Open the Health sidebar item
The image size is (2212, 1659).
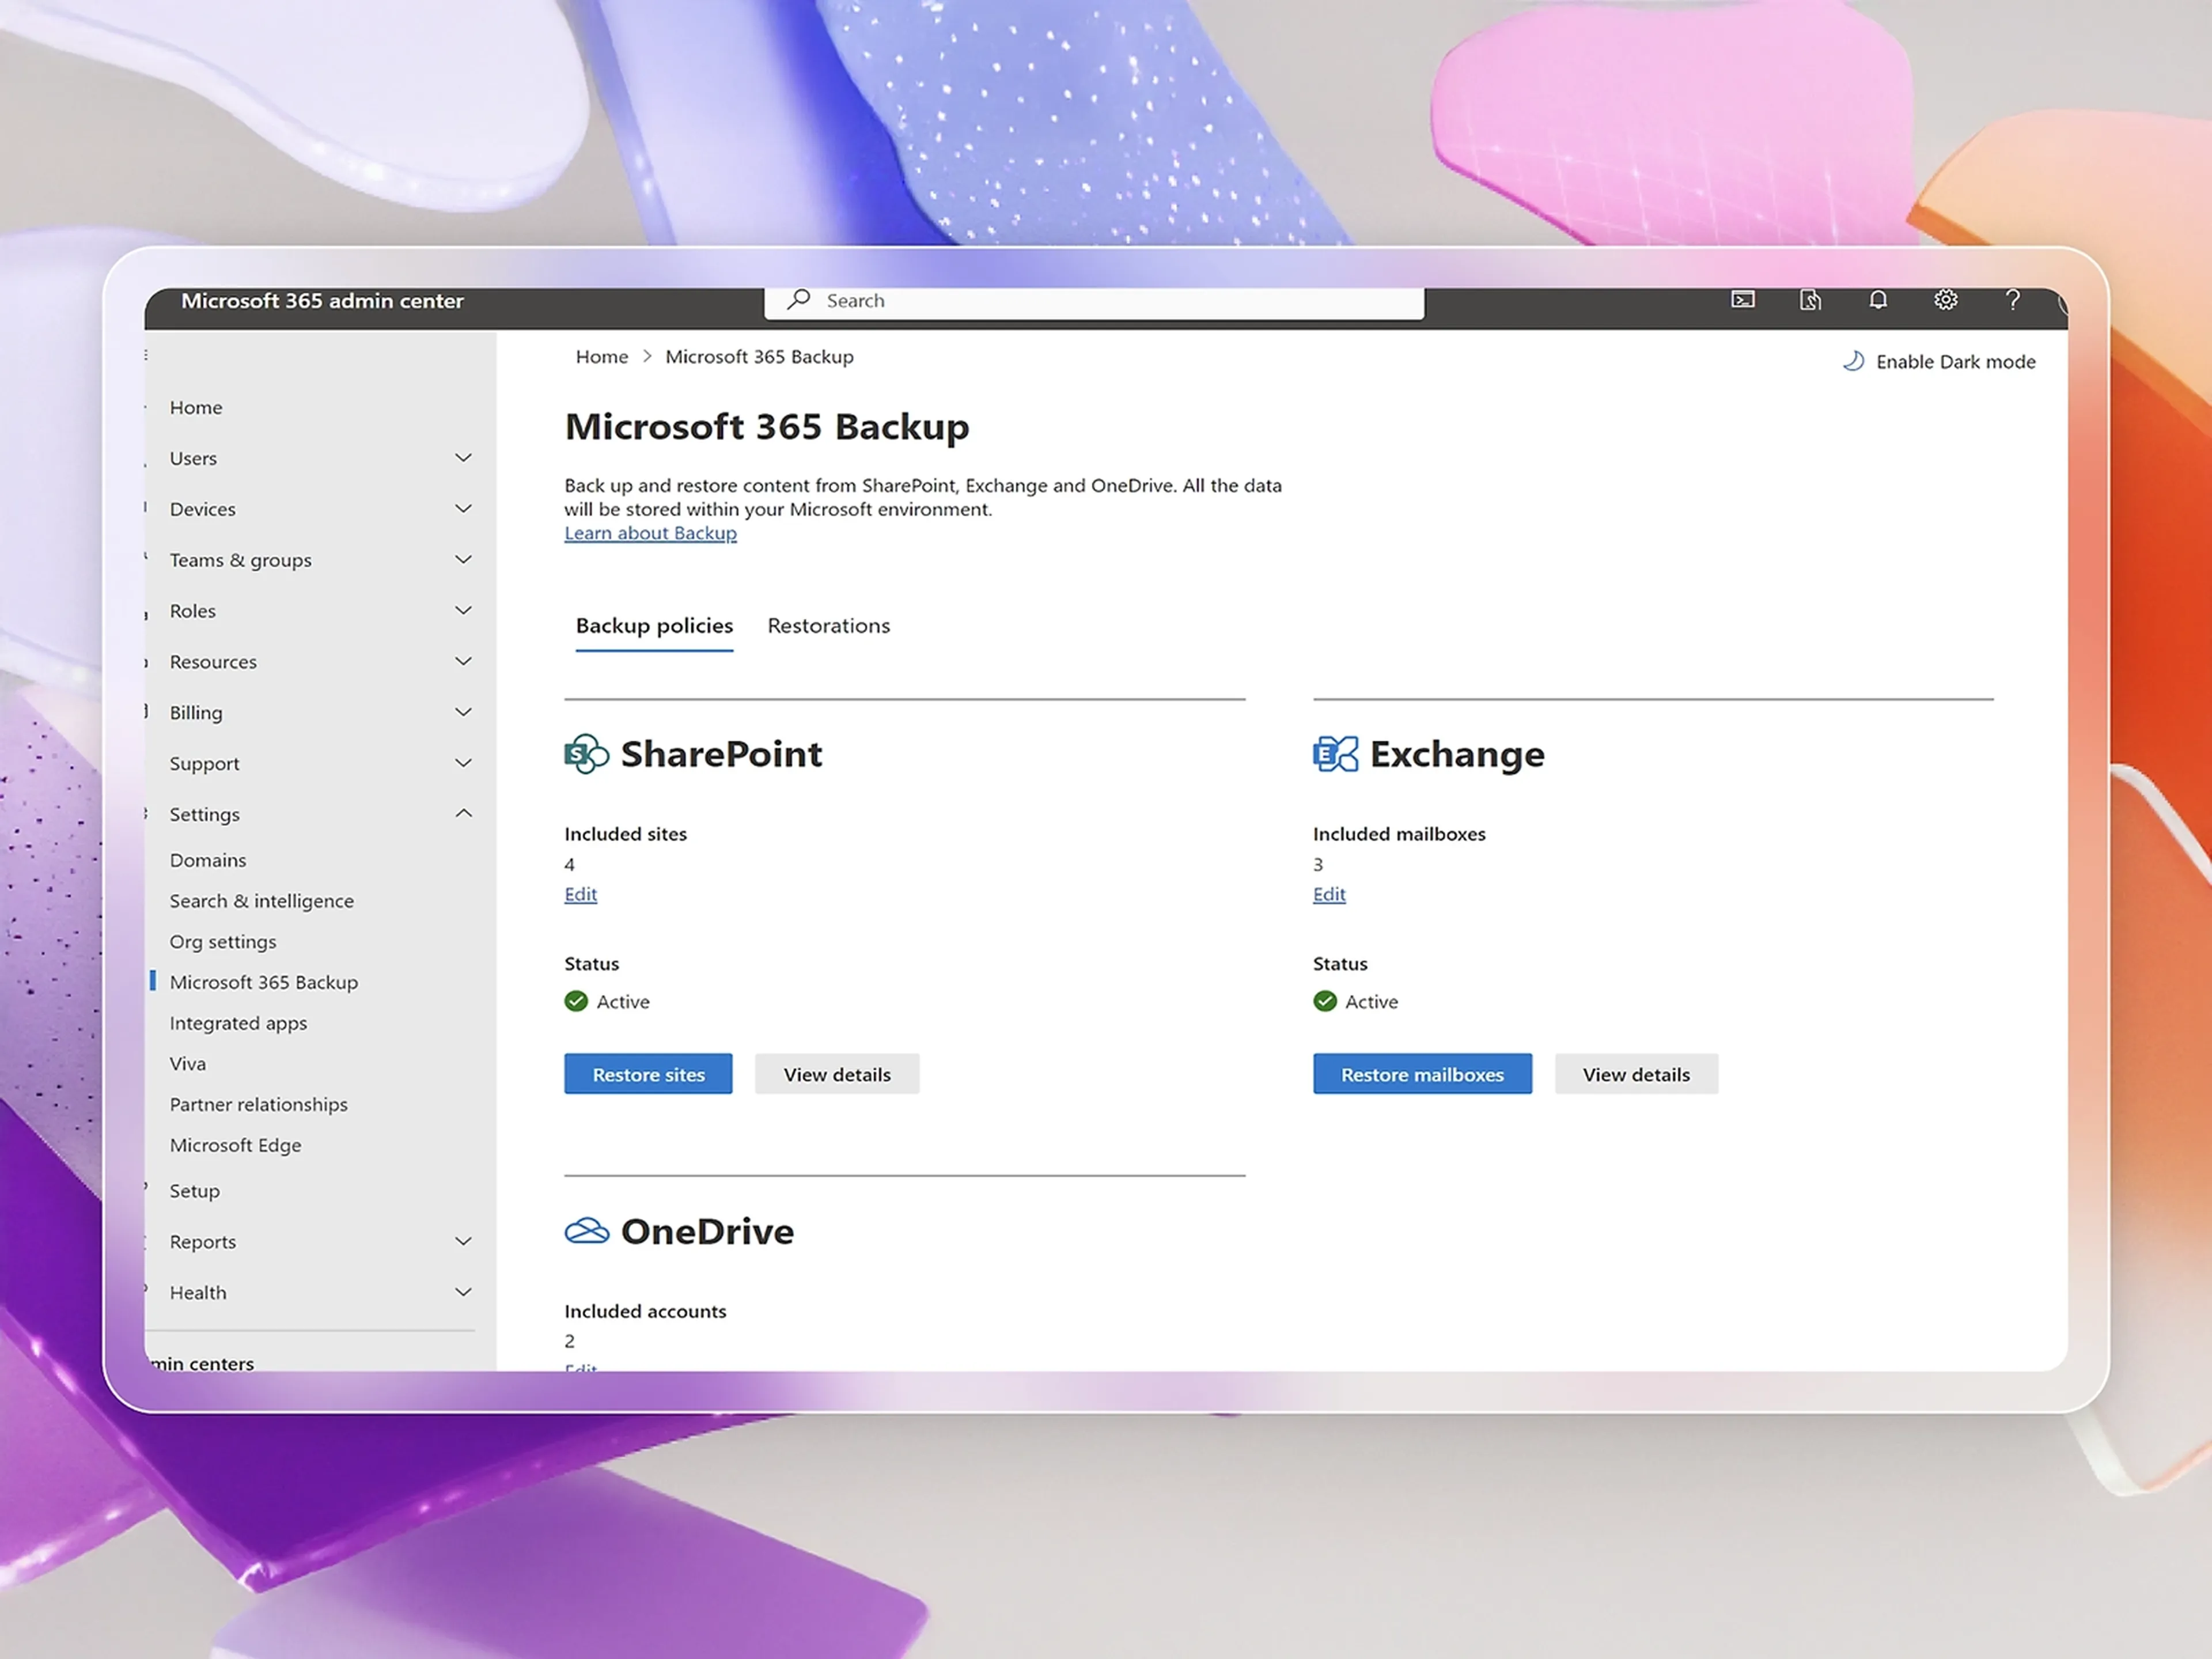198,1292
